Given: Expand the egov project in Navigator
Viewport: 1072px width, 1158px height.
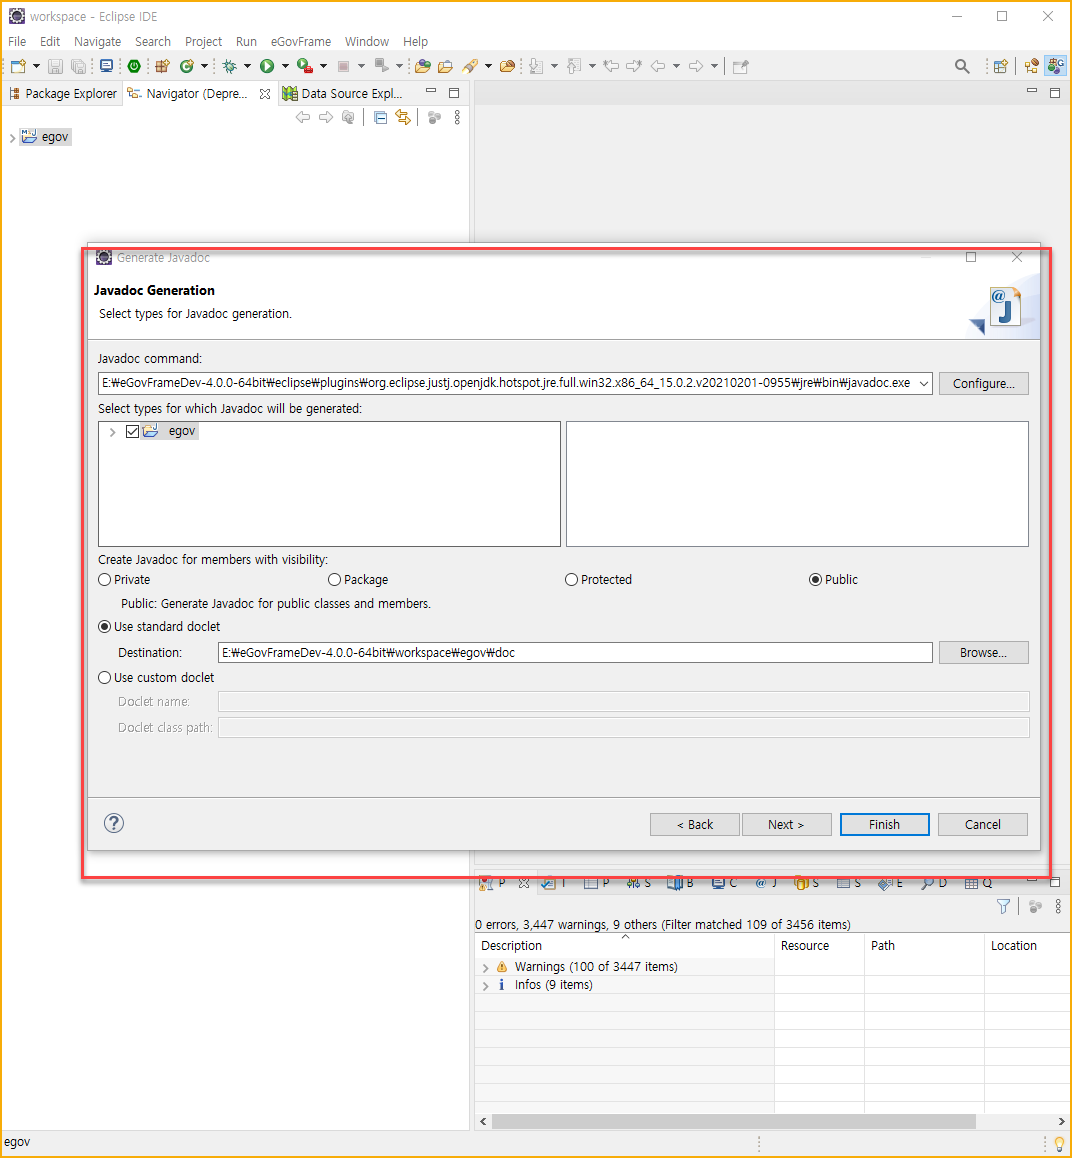Looking at the screenshot, I should tap(12, 137).
